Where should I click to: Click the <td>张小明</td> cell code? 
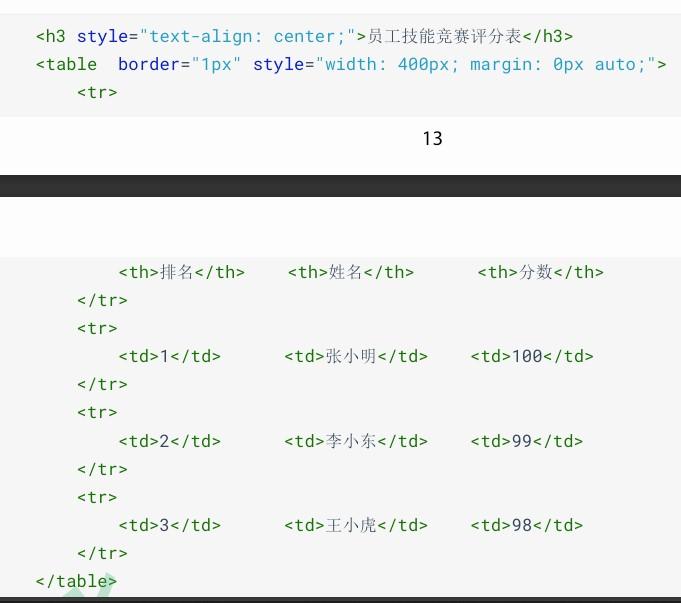point(356,356)
